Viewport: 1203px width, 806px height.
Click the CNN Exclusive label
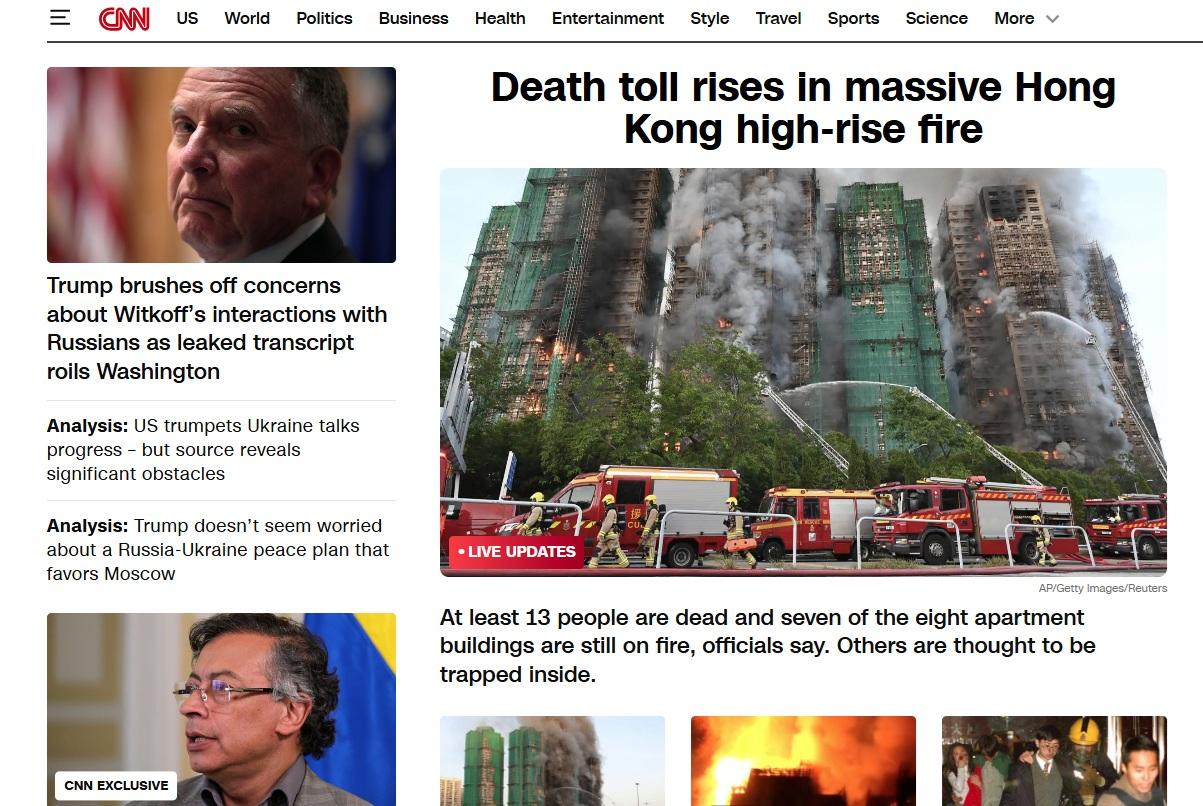[116, 785]
